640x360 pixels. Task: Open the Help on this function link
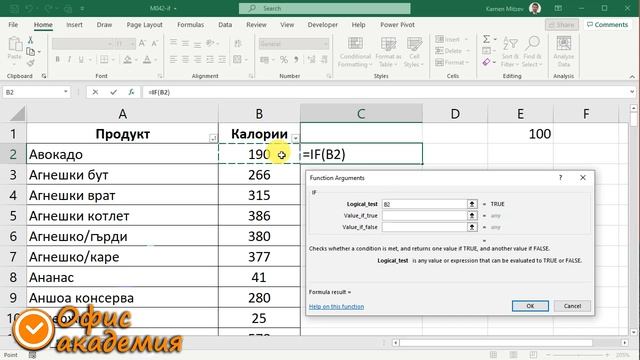[x=336, y=307]
